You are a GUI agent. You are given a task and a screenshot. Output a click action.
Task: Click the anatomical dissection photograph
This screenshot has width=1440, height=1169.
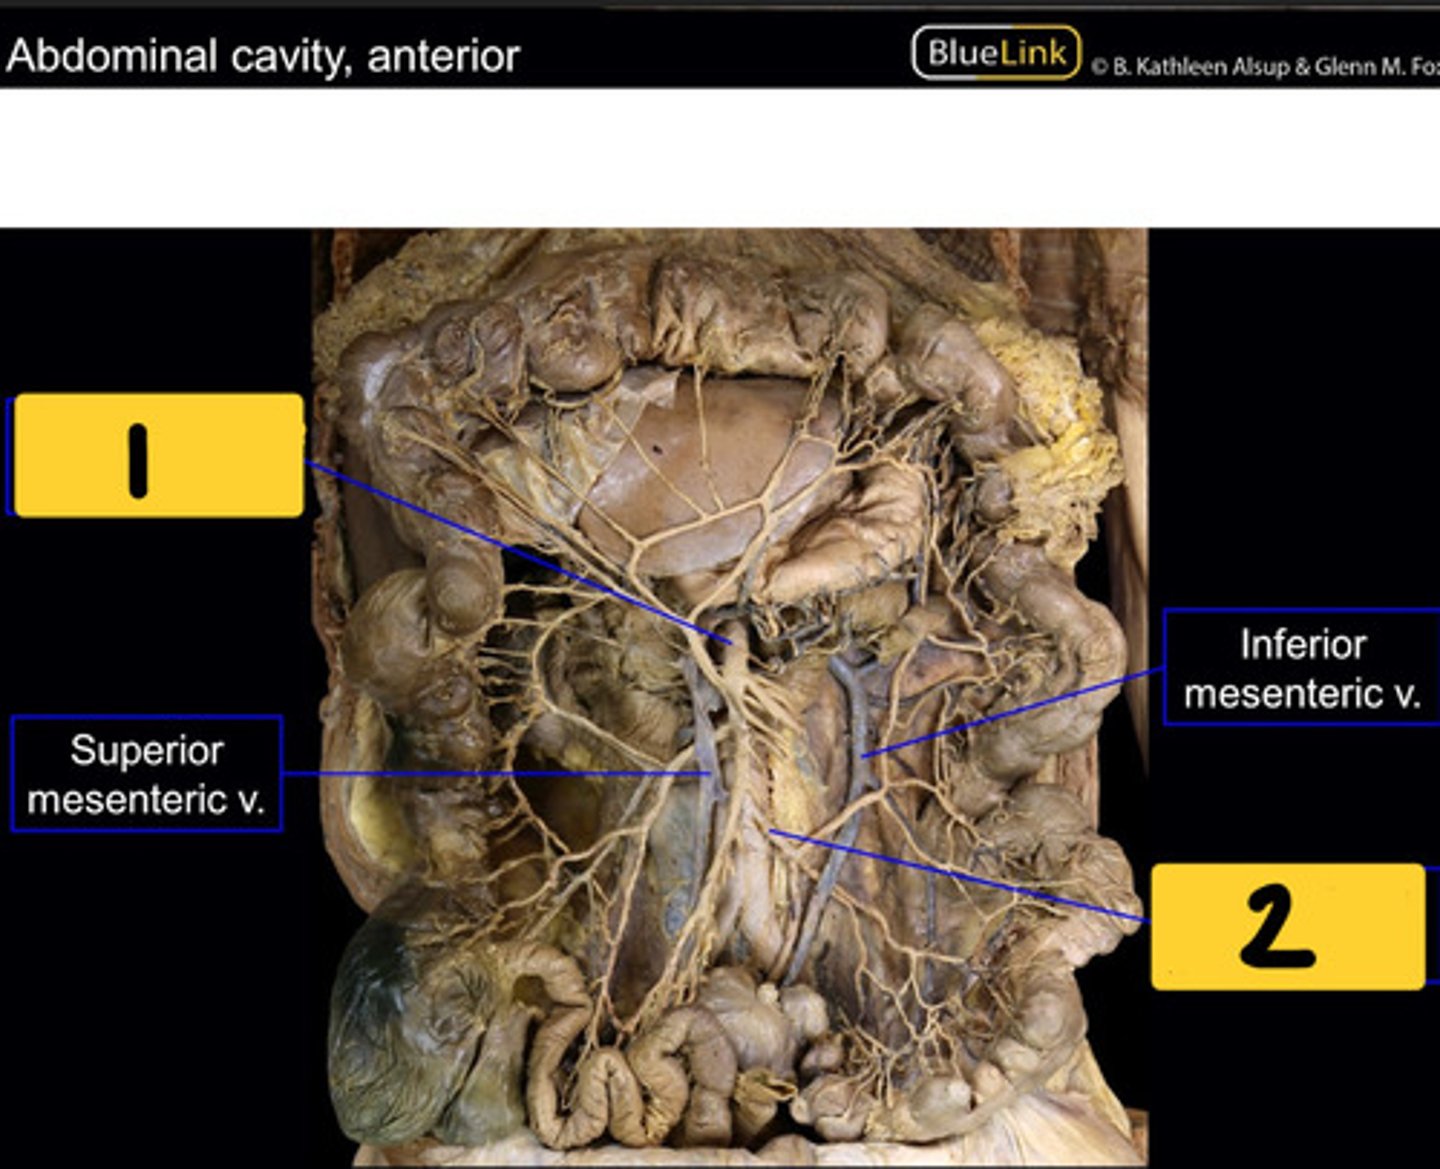coord(730,697)
